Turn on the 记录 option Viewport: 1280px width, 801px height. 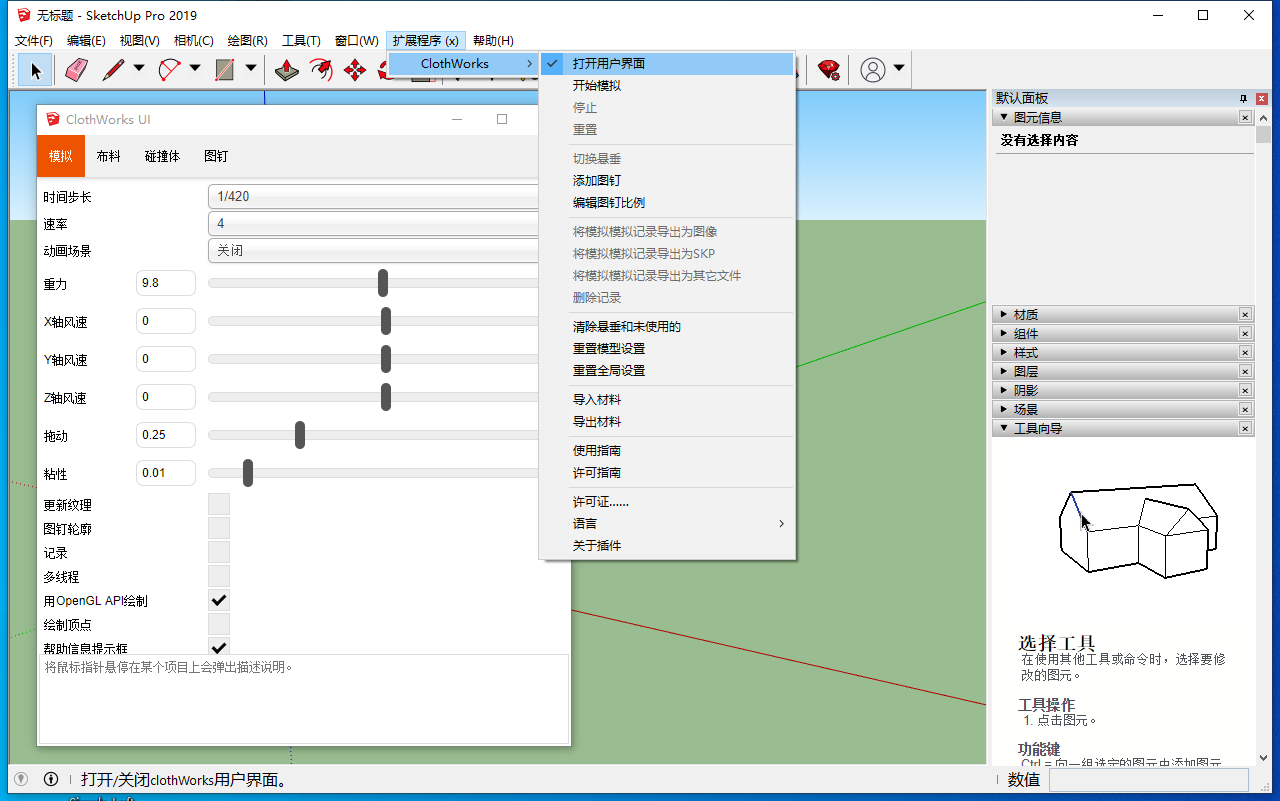point(219,552)
